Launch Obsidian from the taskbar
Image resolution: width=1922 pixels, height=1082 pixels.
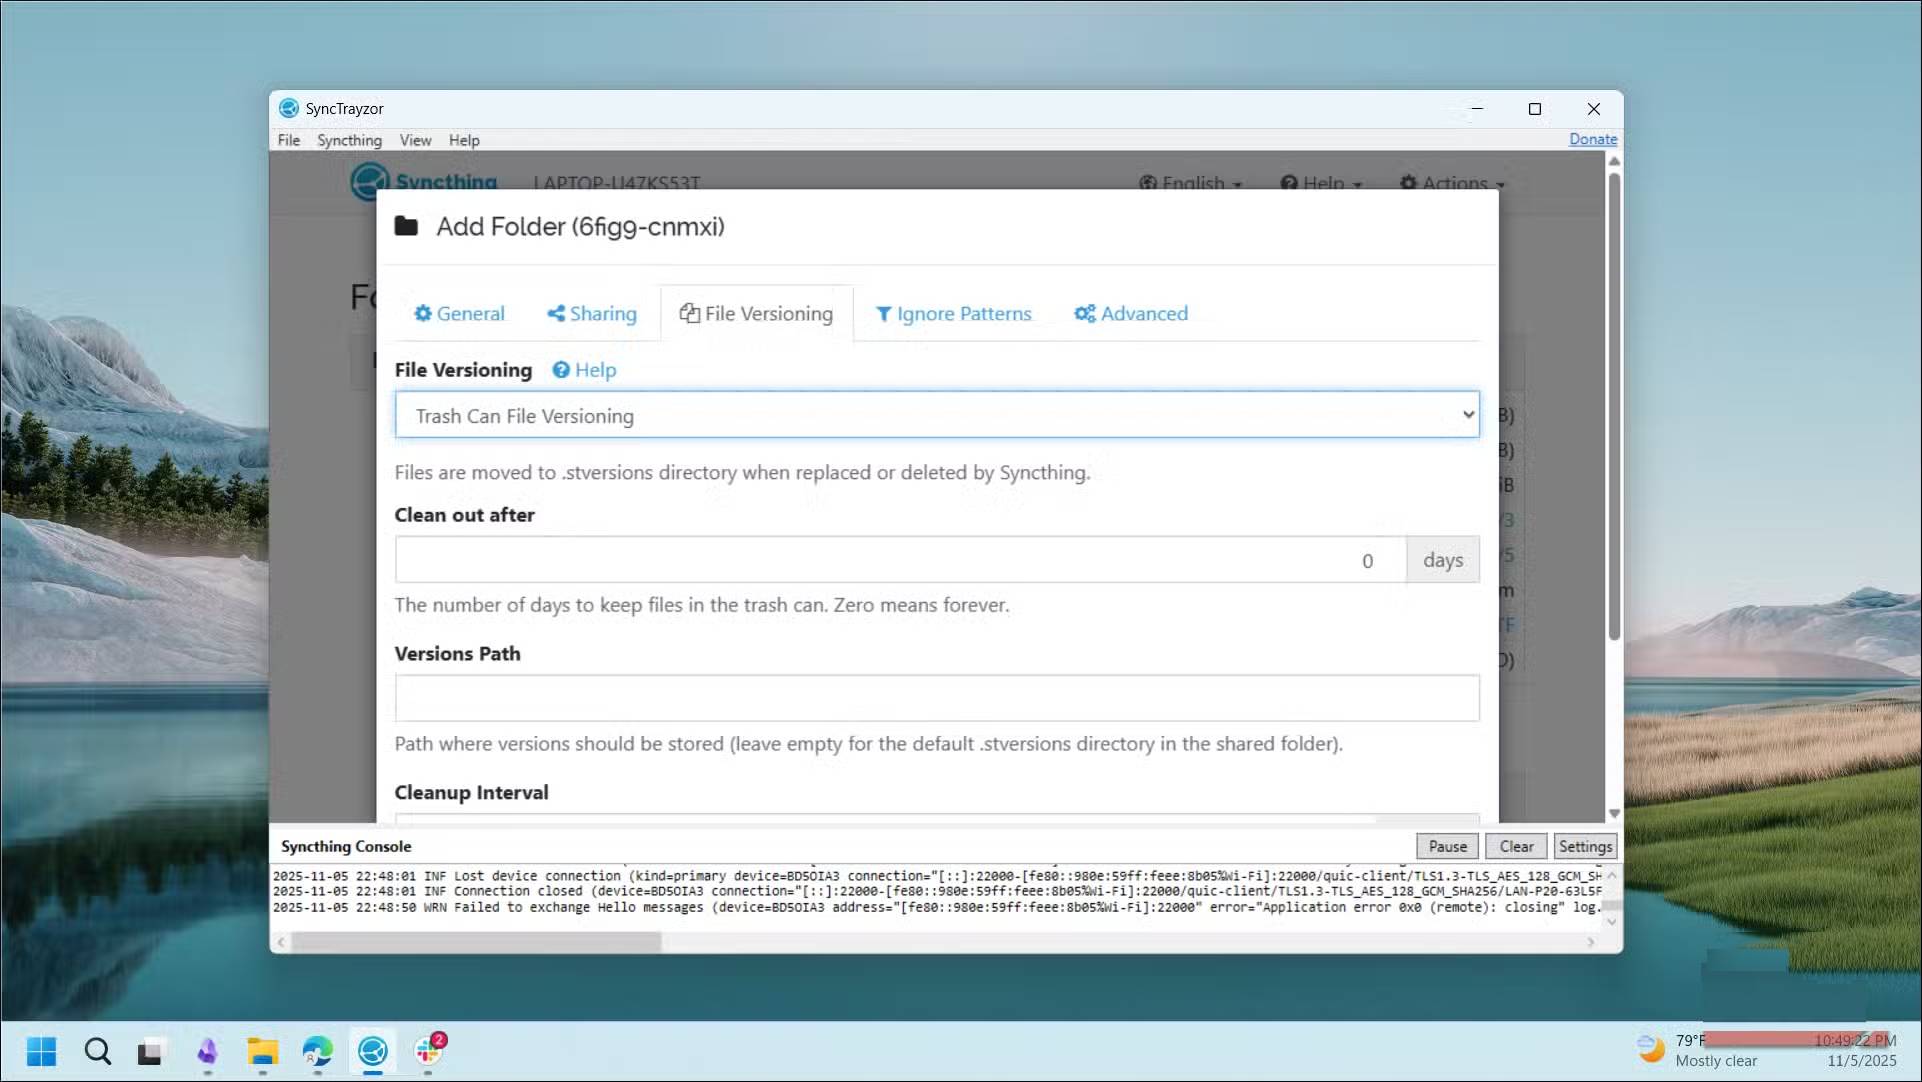pos(207,1052)
